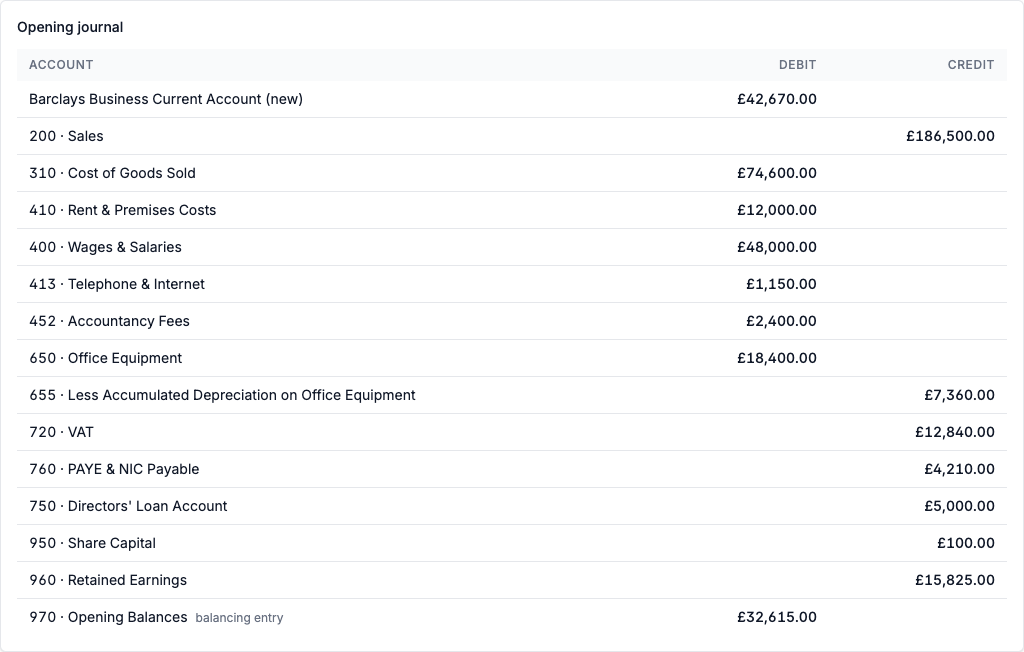
Task: Click the £48,000.00 debit value
Action: 776,247
